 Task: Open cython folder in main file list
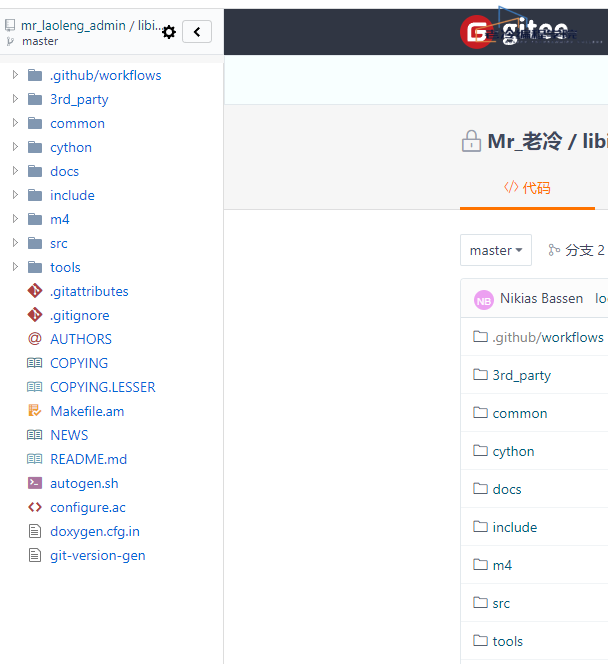(513, 451)
